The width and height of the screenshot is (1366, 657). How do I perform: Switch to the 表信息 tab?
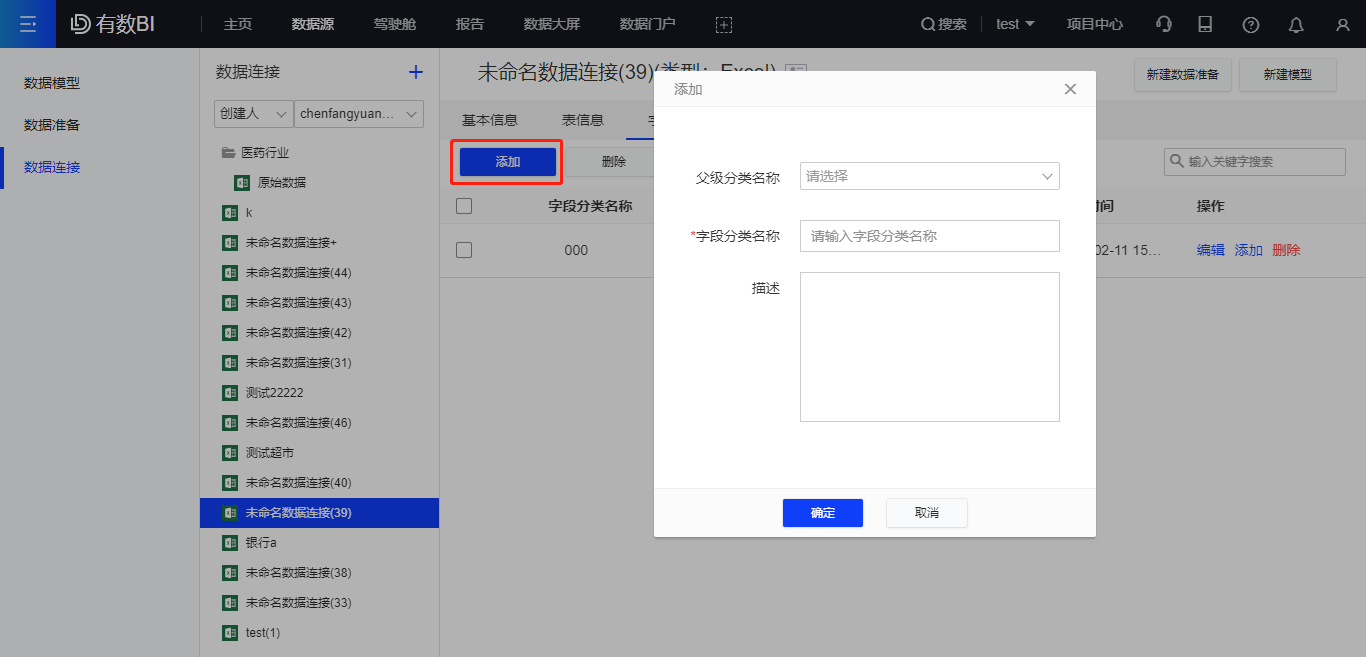582,119
